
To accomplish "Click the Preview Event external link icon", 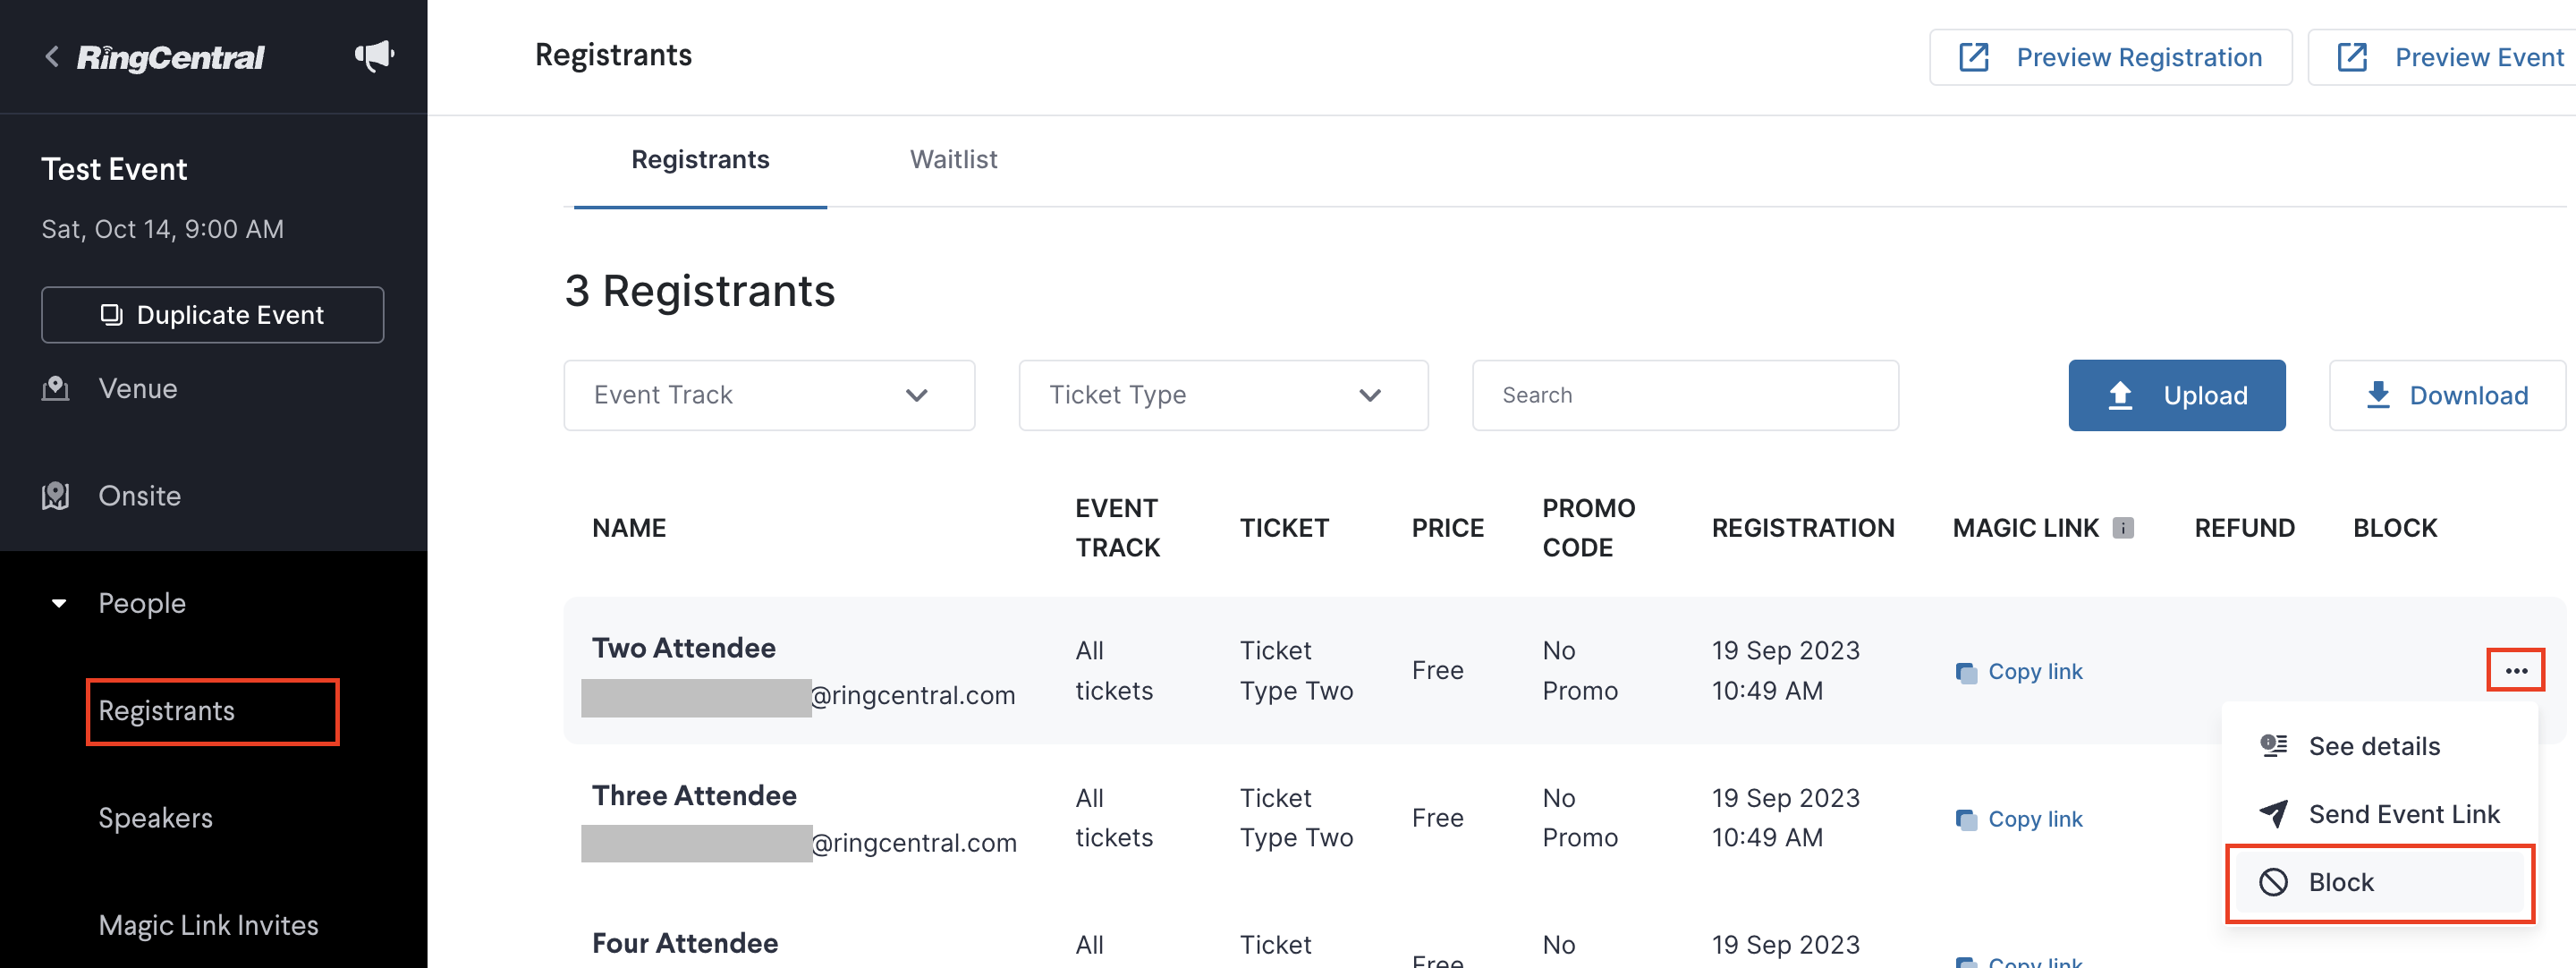I will (x=2352, y=57).
